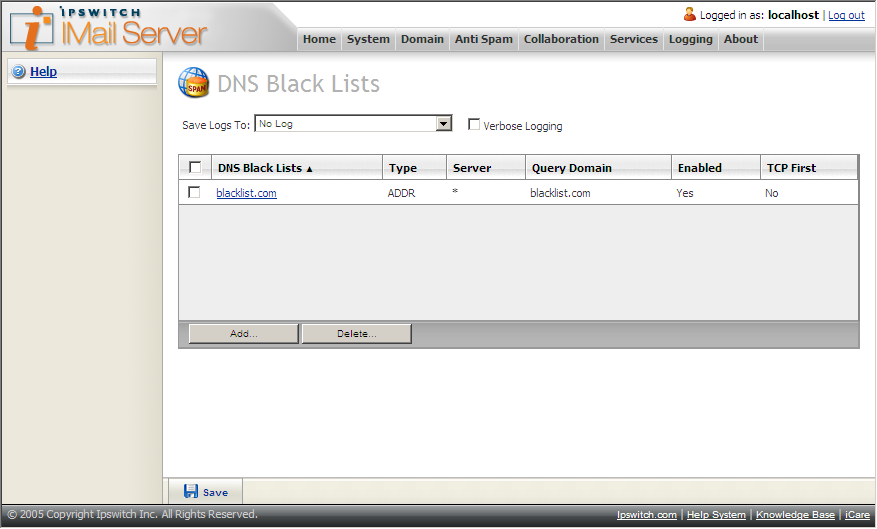The image size is (877, 529).
Task: Open the Knowledge Base footer link
Action: [795, 515]
